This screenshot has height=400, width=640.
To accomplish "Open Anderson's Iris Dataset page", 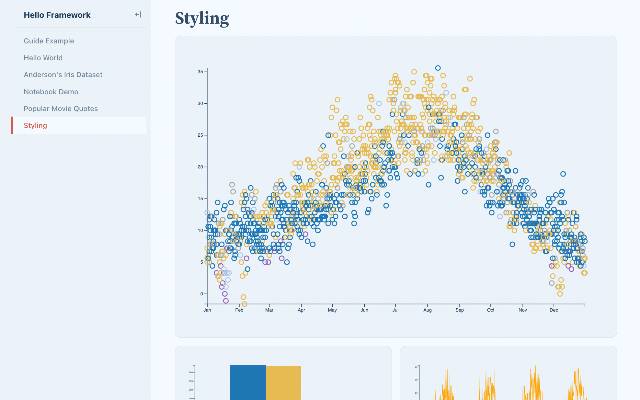I will point(63,75).
